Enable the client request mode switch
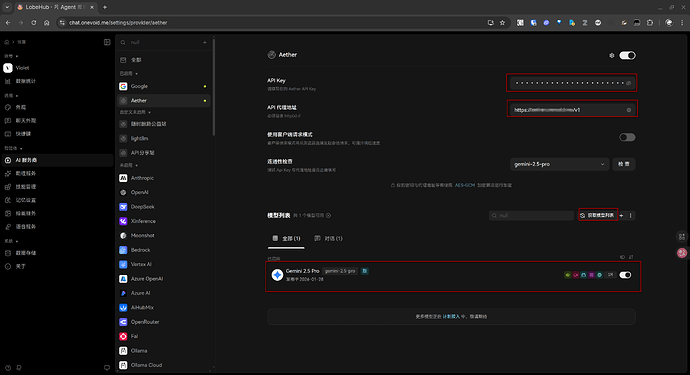 [627, 137]
